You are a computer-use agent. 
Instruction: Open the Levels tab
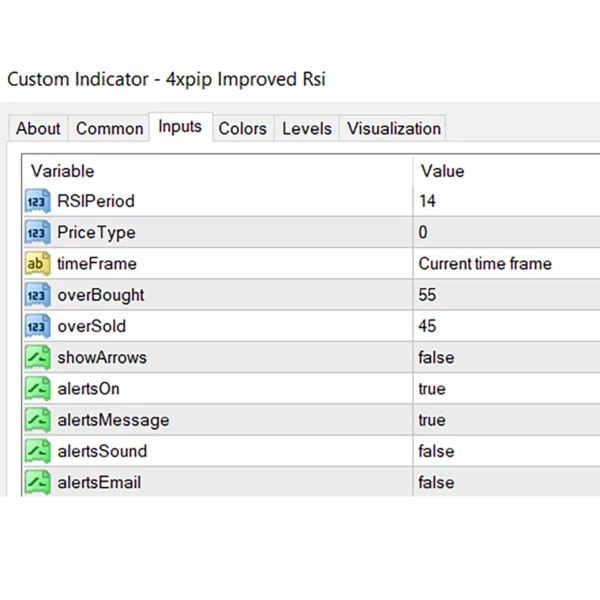306,128
